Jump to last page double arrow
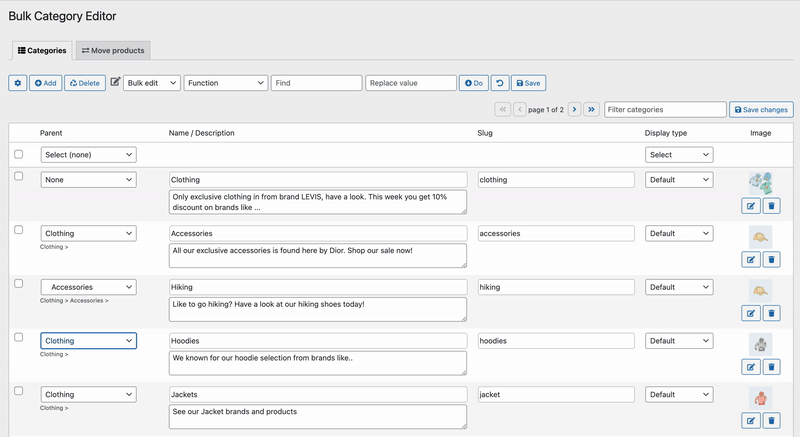Screen dimensions: 800x437 point(591,109)
